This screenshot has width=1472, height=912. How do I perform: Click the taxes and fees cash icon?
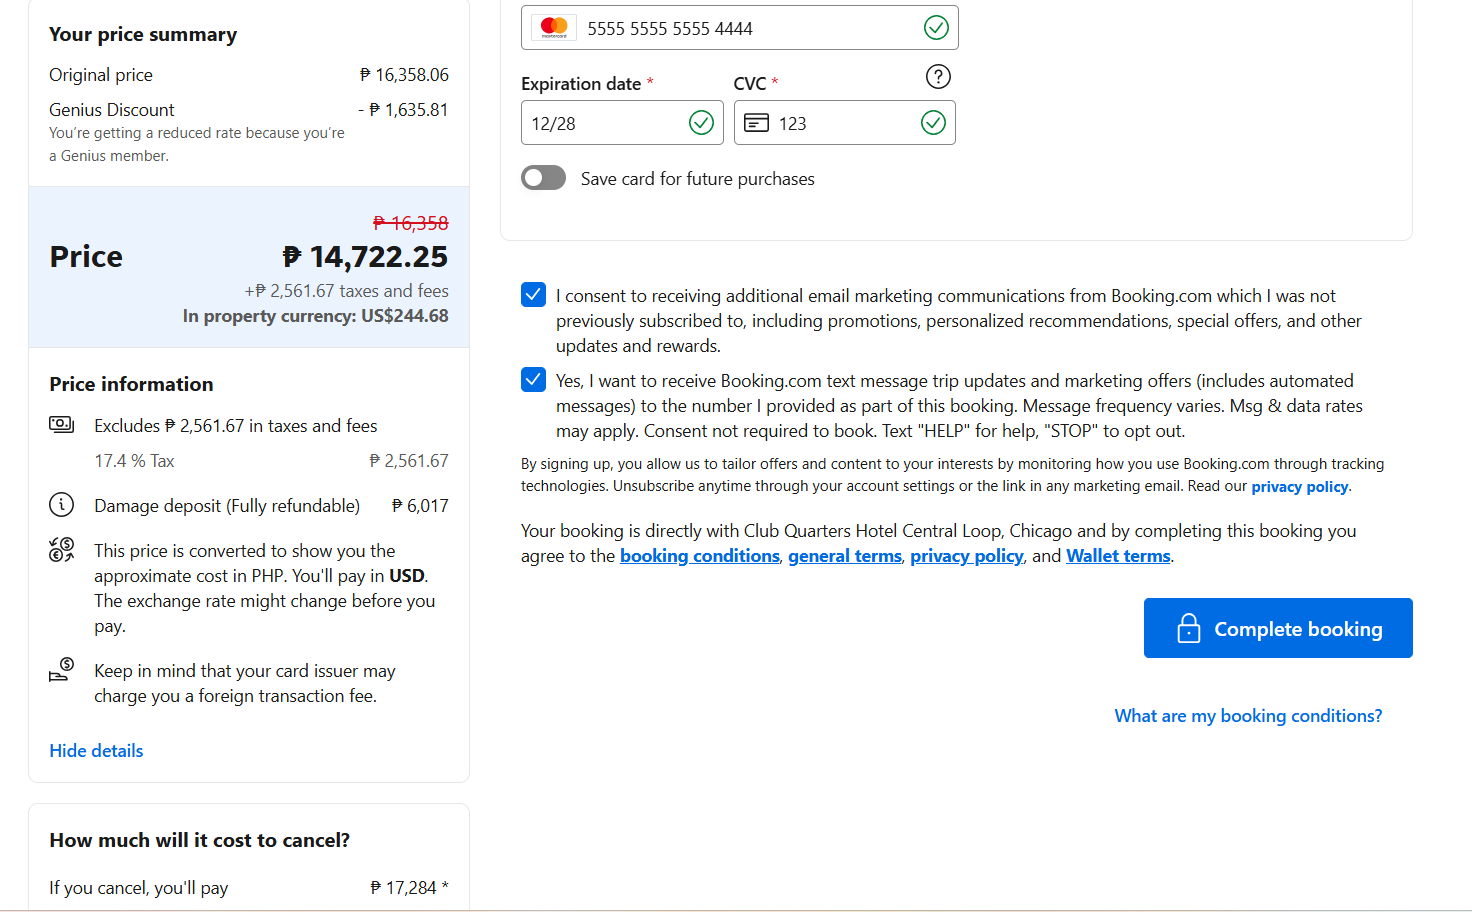62,425
